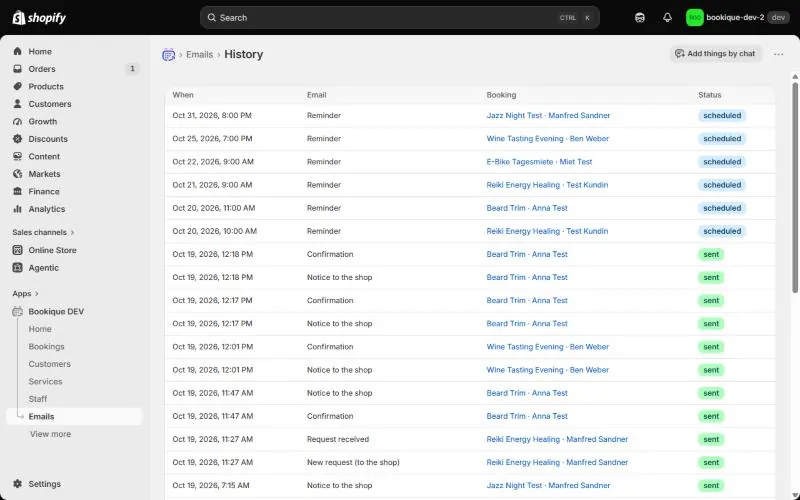Image resolution: width=800 pixels, height=500 pixels.
Task: Click the Analytics bar chart icon
Action: click(x=17, y=209)
